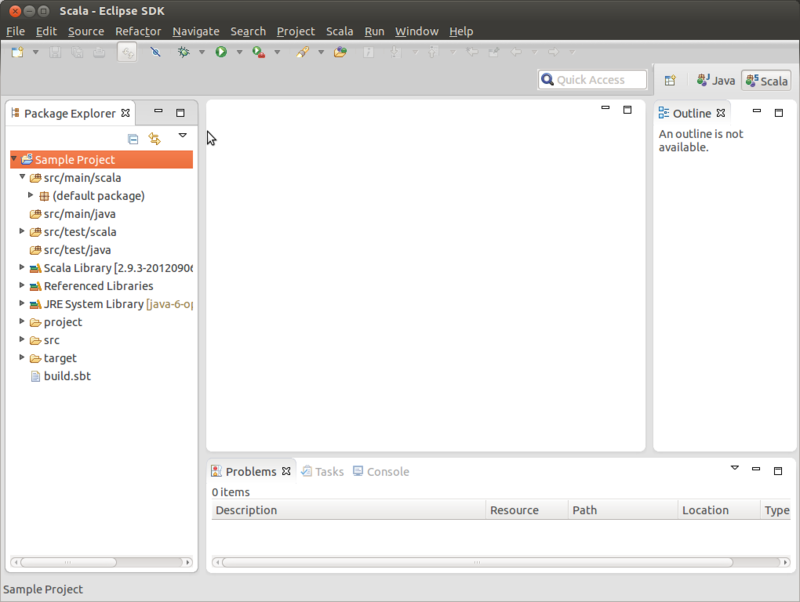Run the application via the green Run icon
Screen dimensions: 800x602
coord(221,52)
